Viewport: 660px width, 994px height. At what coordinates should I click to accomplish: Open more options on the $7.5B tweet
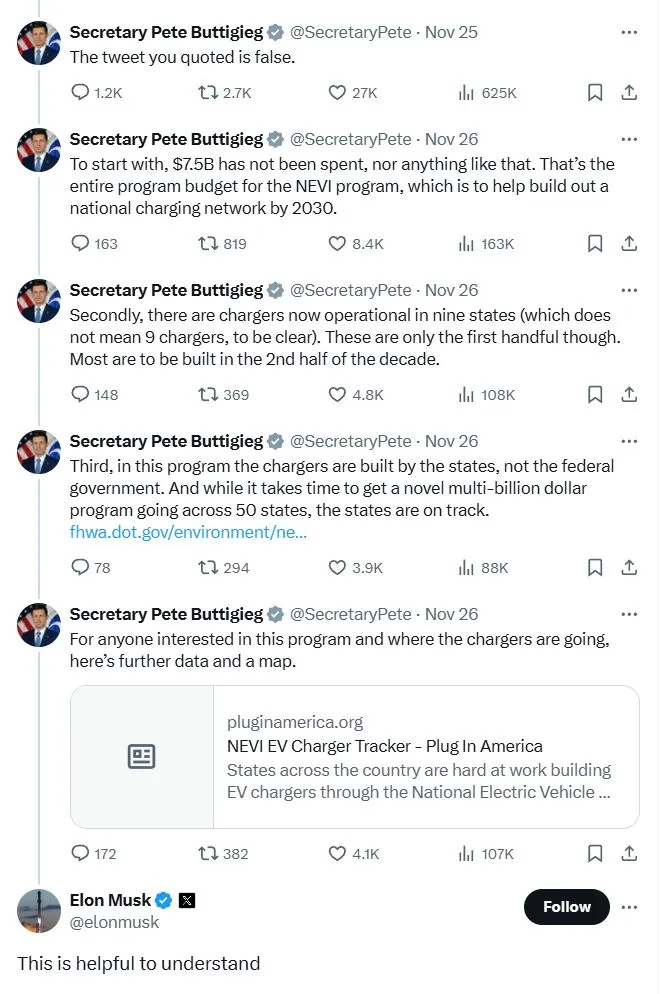[x=629, y=139]
